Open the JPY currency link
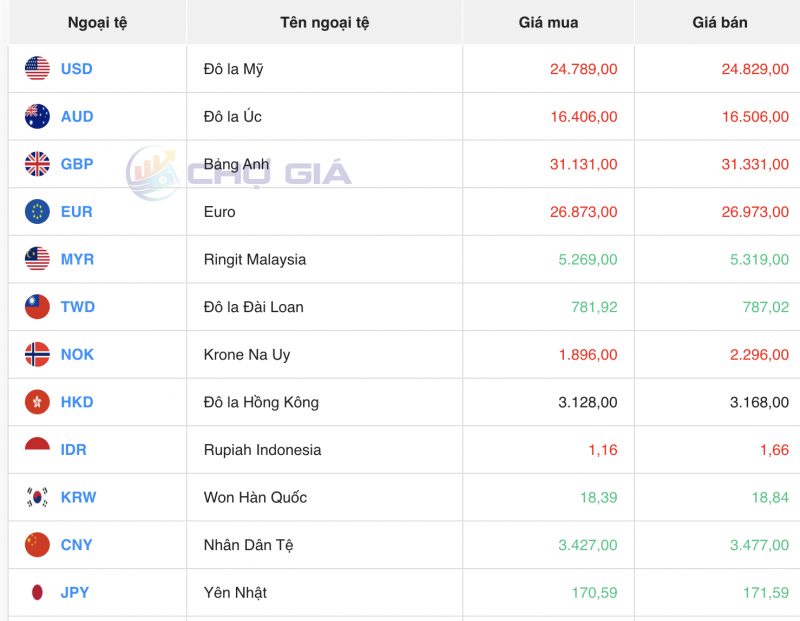Screen dimensions: 800x621 [76, 592]
